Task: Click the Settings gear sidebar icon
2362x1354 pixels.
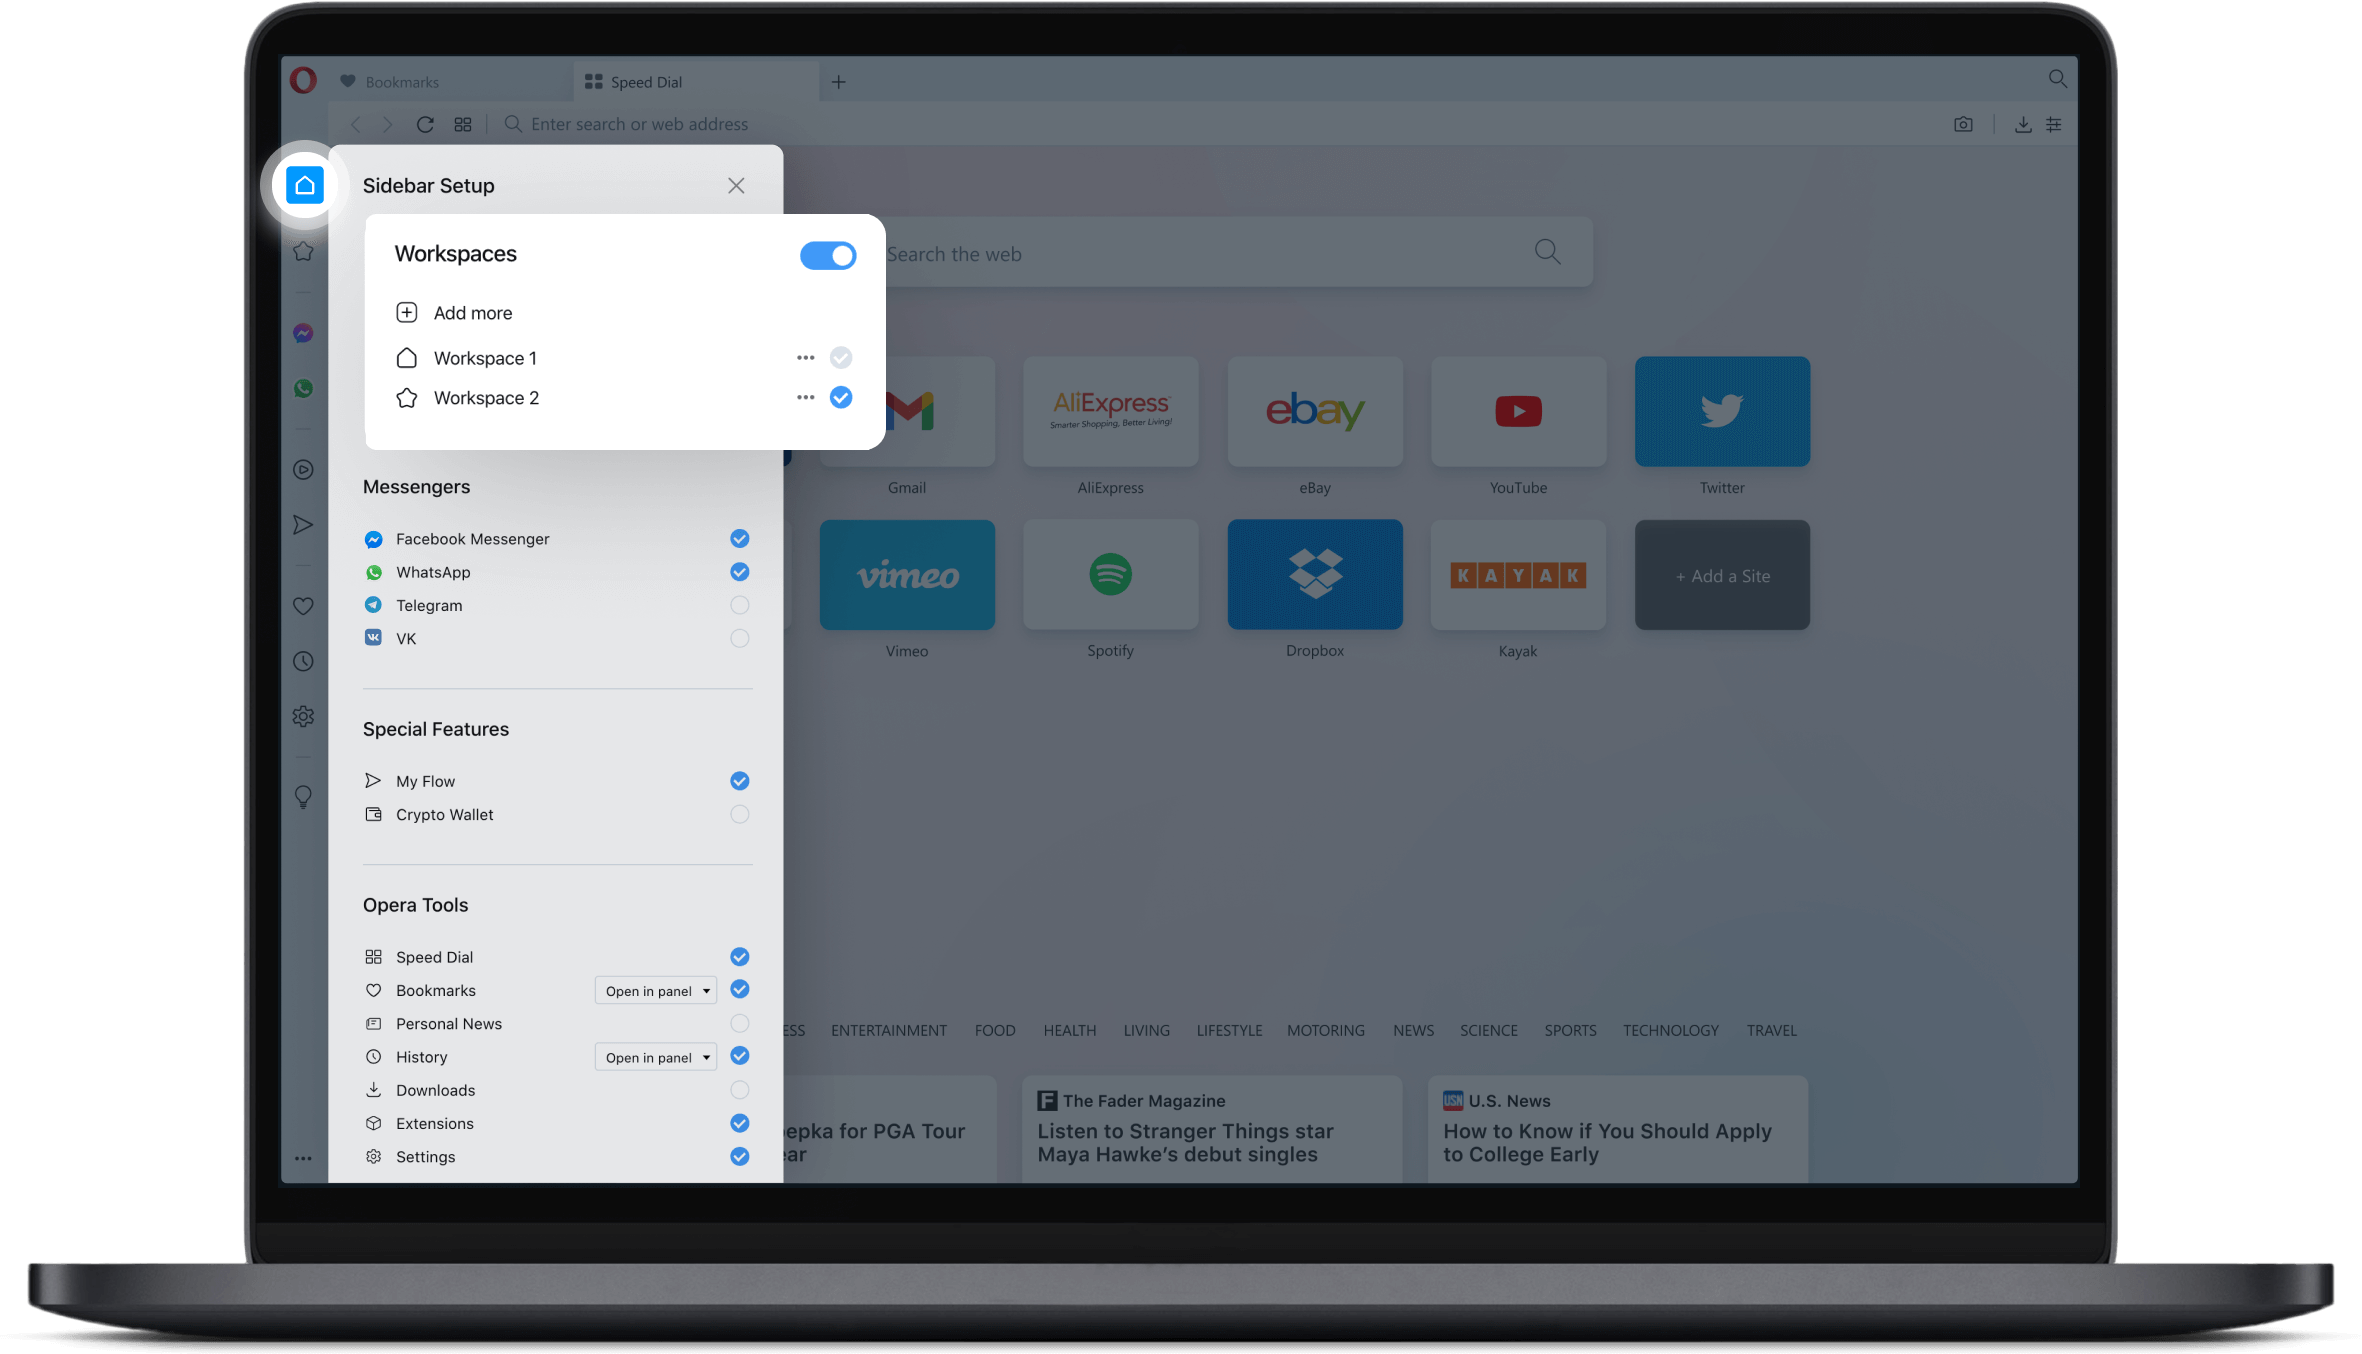Action: 303,715
